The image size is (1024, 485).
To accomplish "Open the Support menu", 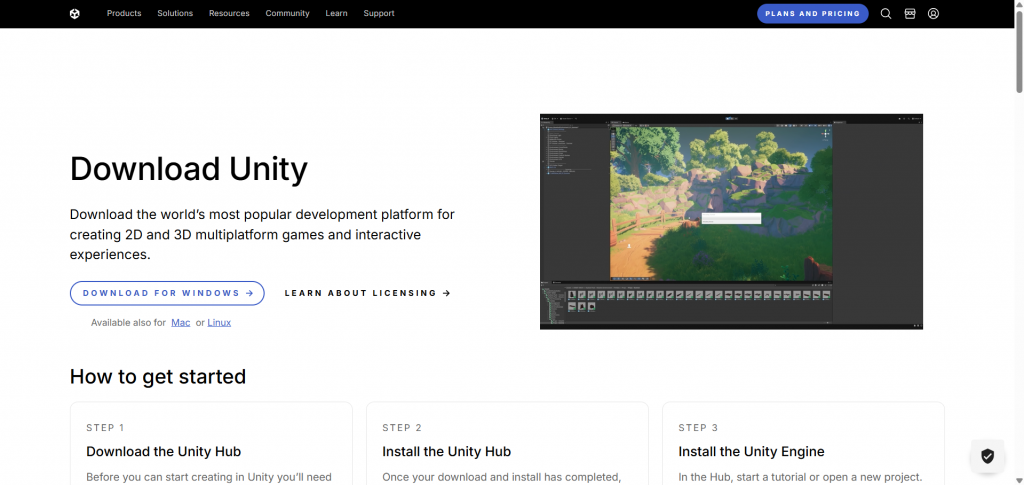I will (379, 14).
